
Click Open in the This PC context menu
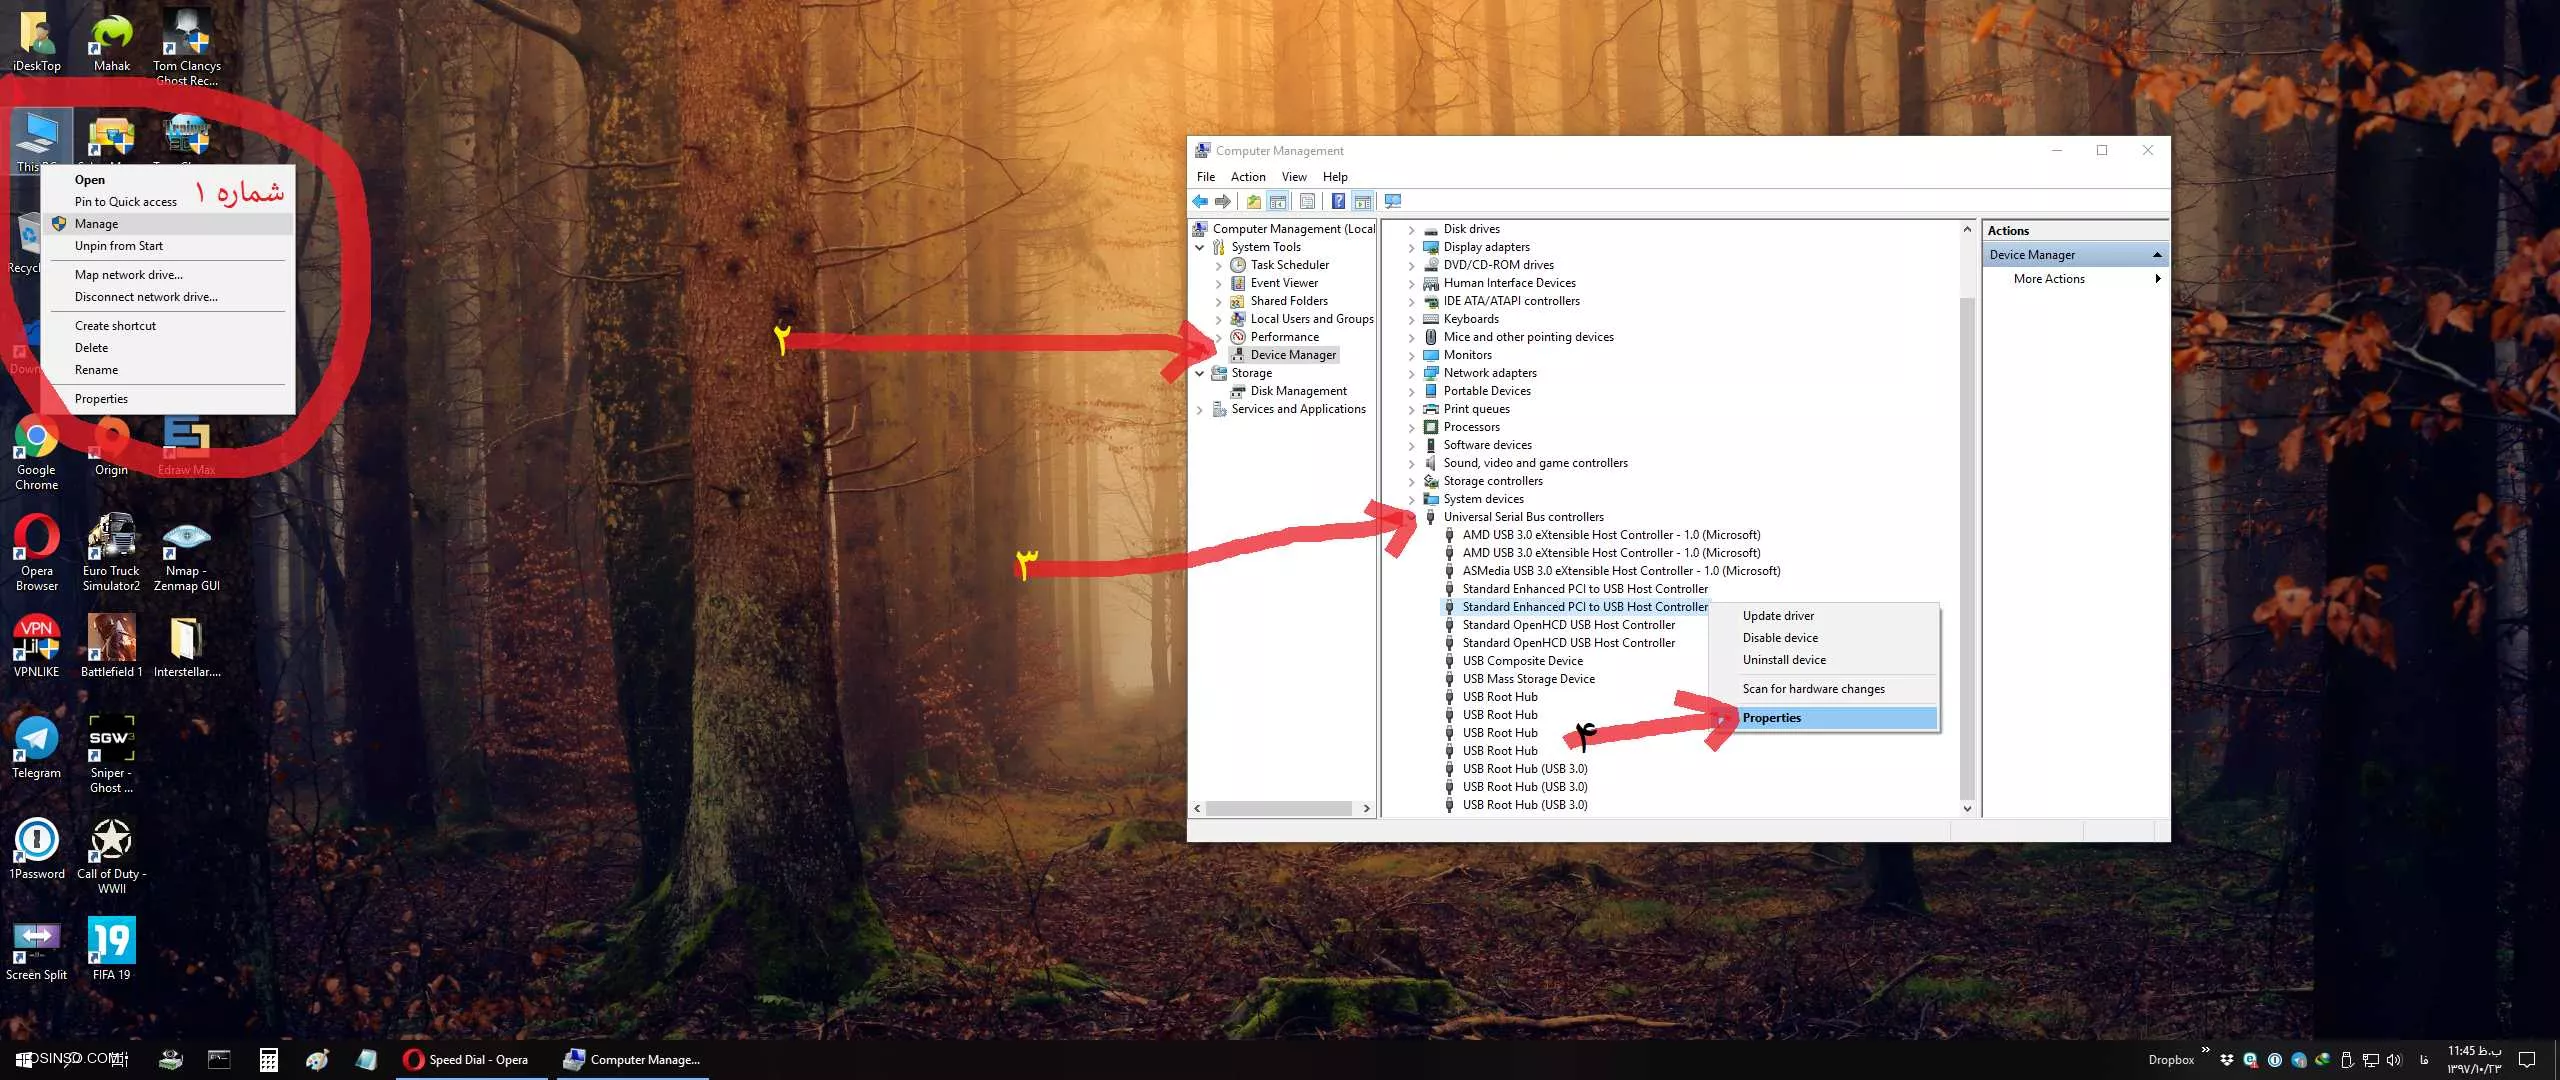click(168, 180)
